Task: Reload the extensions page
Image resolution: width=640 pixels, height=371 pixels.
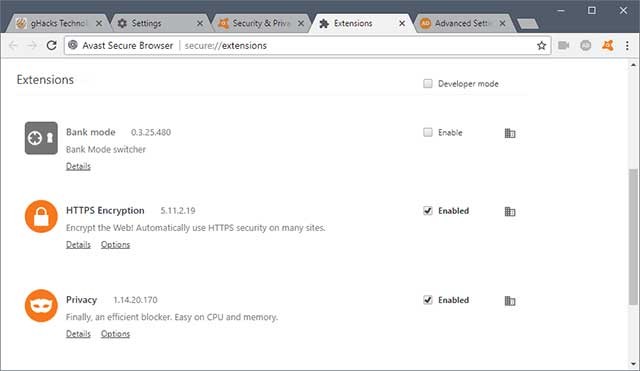Action: [x=51, y=45]
